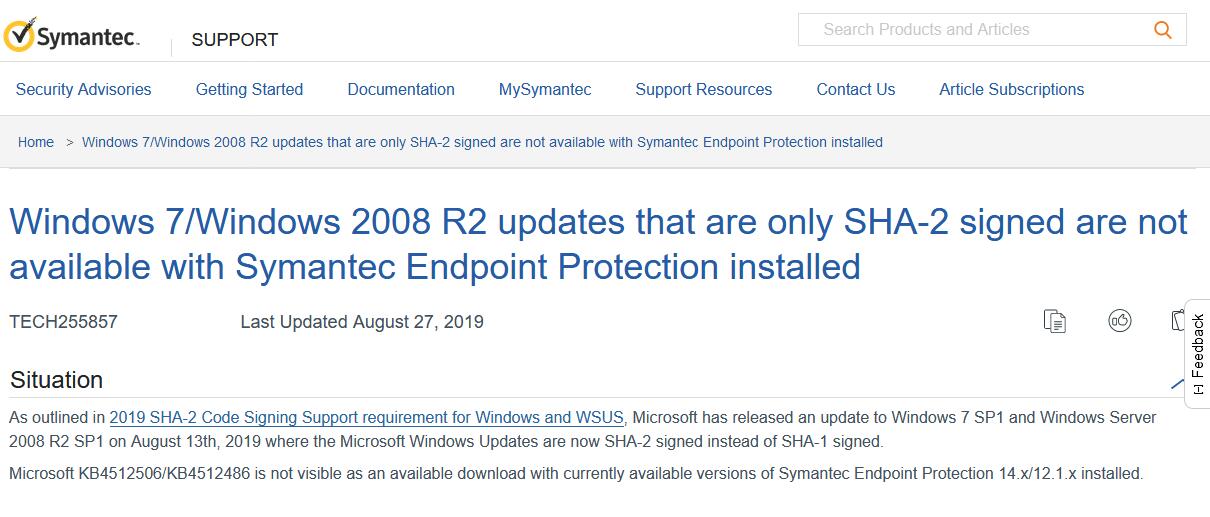Open the Security Advisories menu
Screen dimensions: 1210x517
tap(83, 89)
